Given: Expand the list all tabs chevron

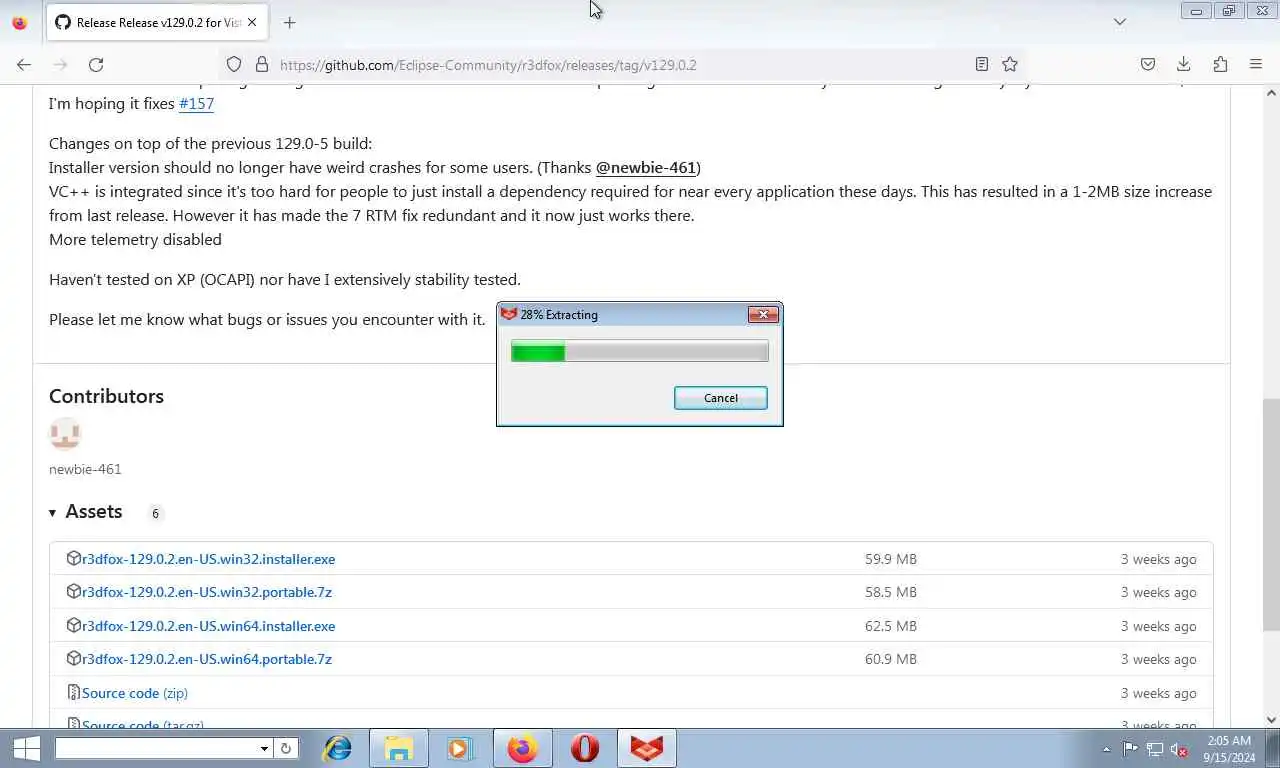Looking at the screenshot, I should point(1120,22).
